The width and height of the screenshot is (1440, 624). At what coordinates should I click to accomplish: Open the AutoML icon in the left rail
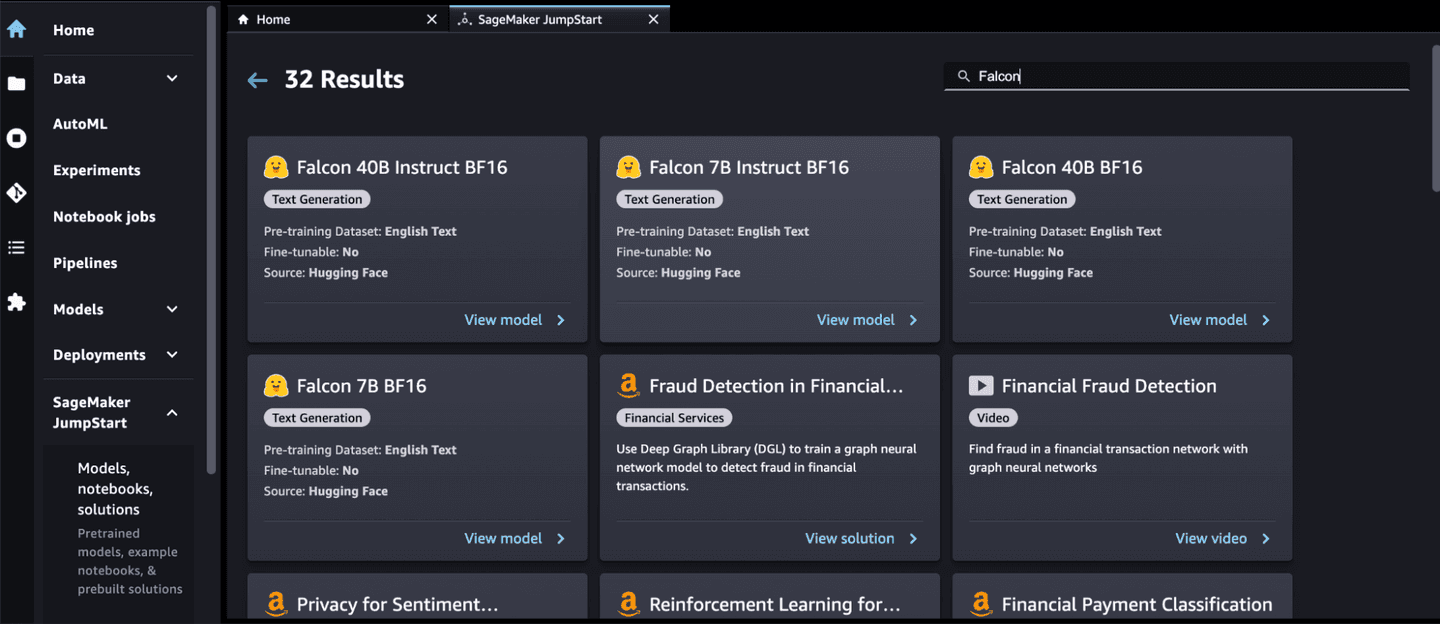pos(16,137)
